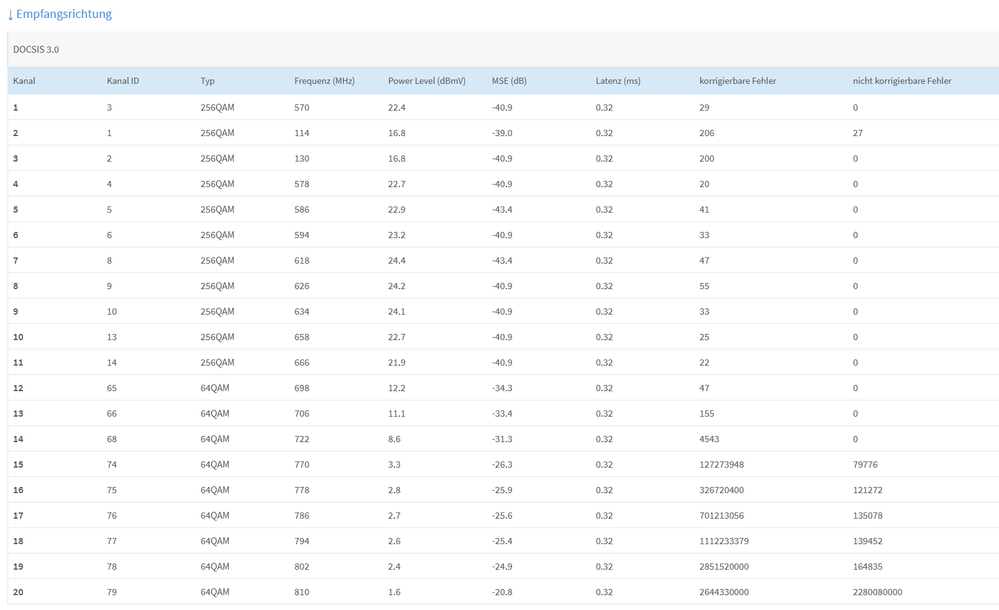Select frequency value 802

[301, 567]
